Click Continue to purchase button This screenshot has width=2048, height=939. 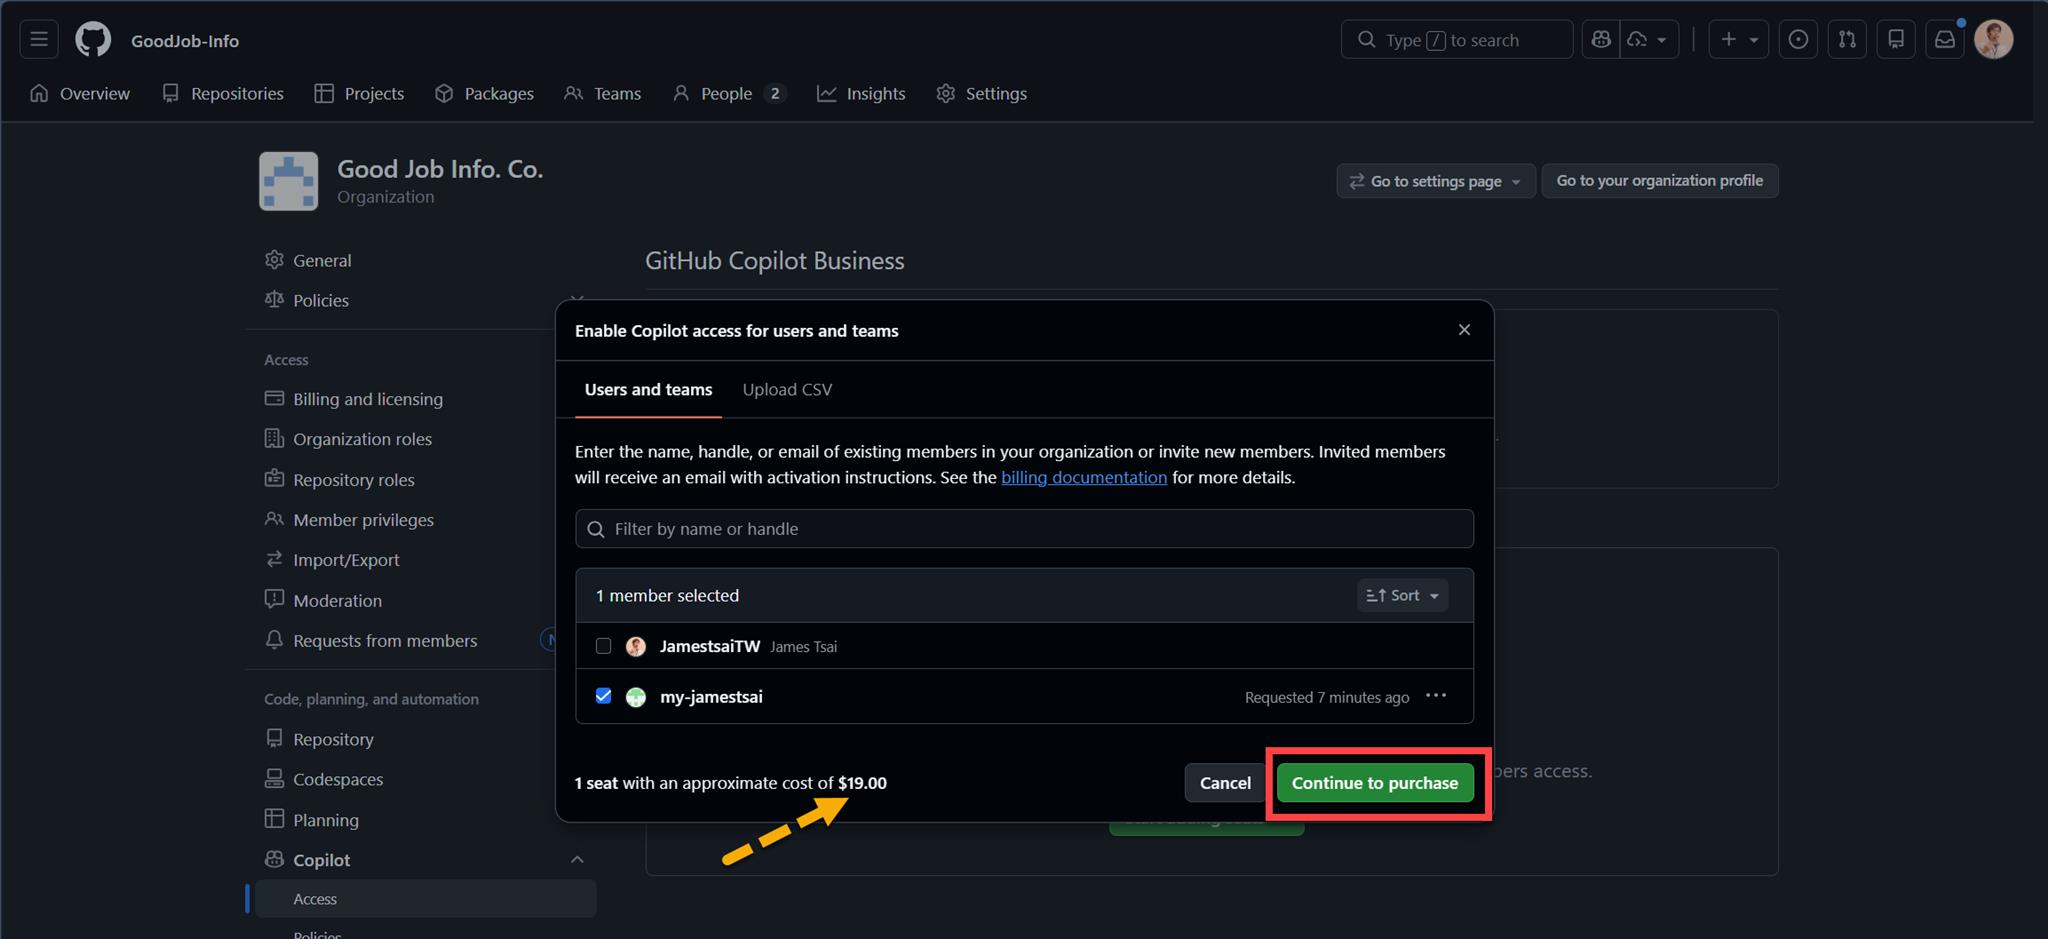pyautogui.click(x=1374, y=783)
